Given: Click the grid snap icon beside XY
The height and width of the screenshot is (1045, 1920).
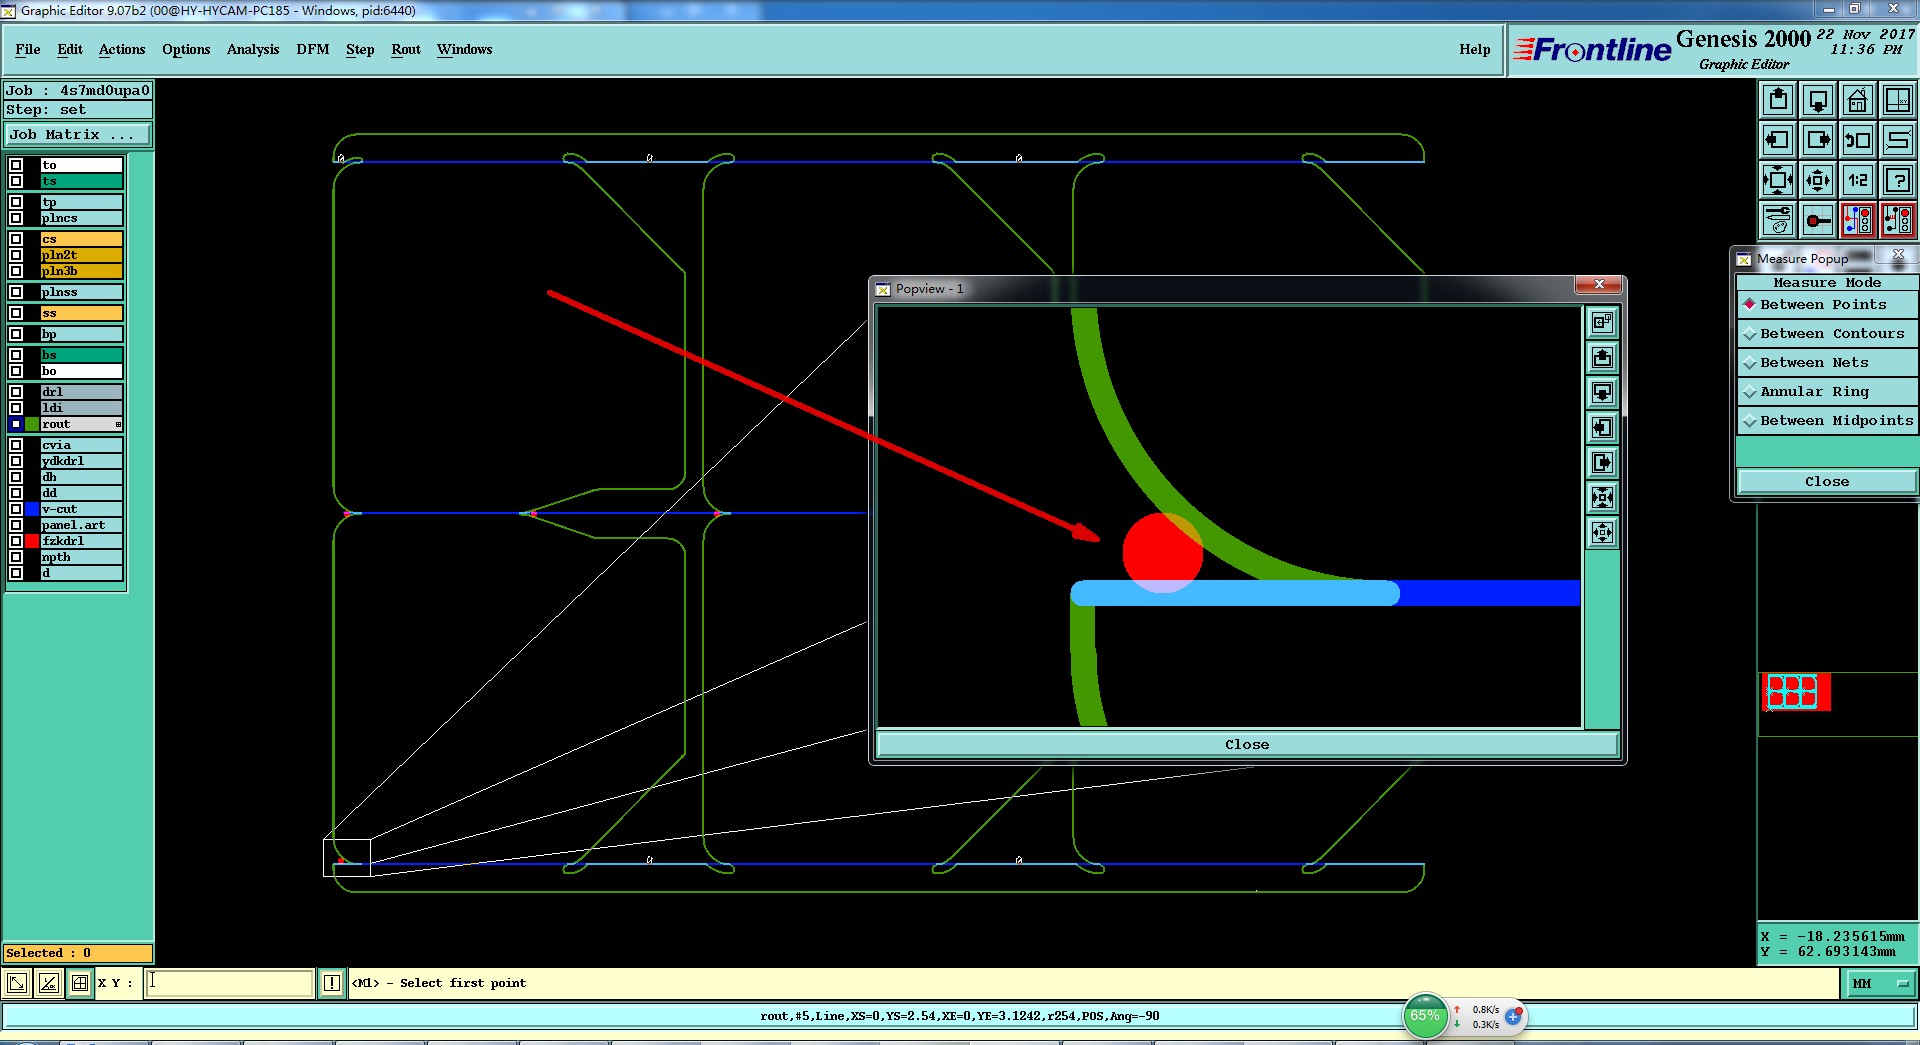Looking at the screenshot, I should tap(80, 983).
